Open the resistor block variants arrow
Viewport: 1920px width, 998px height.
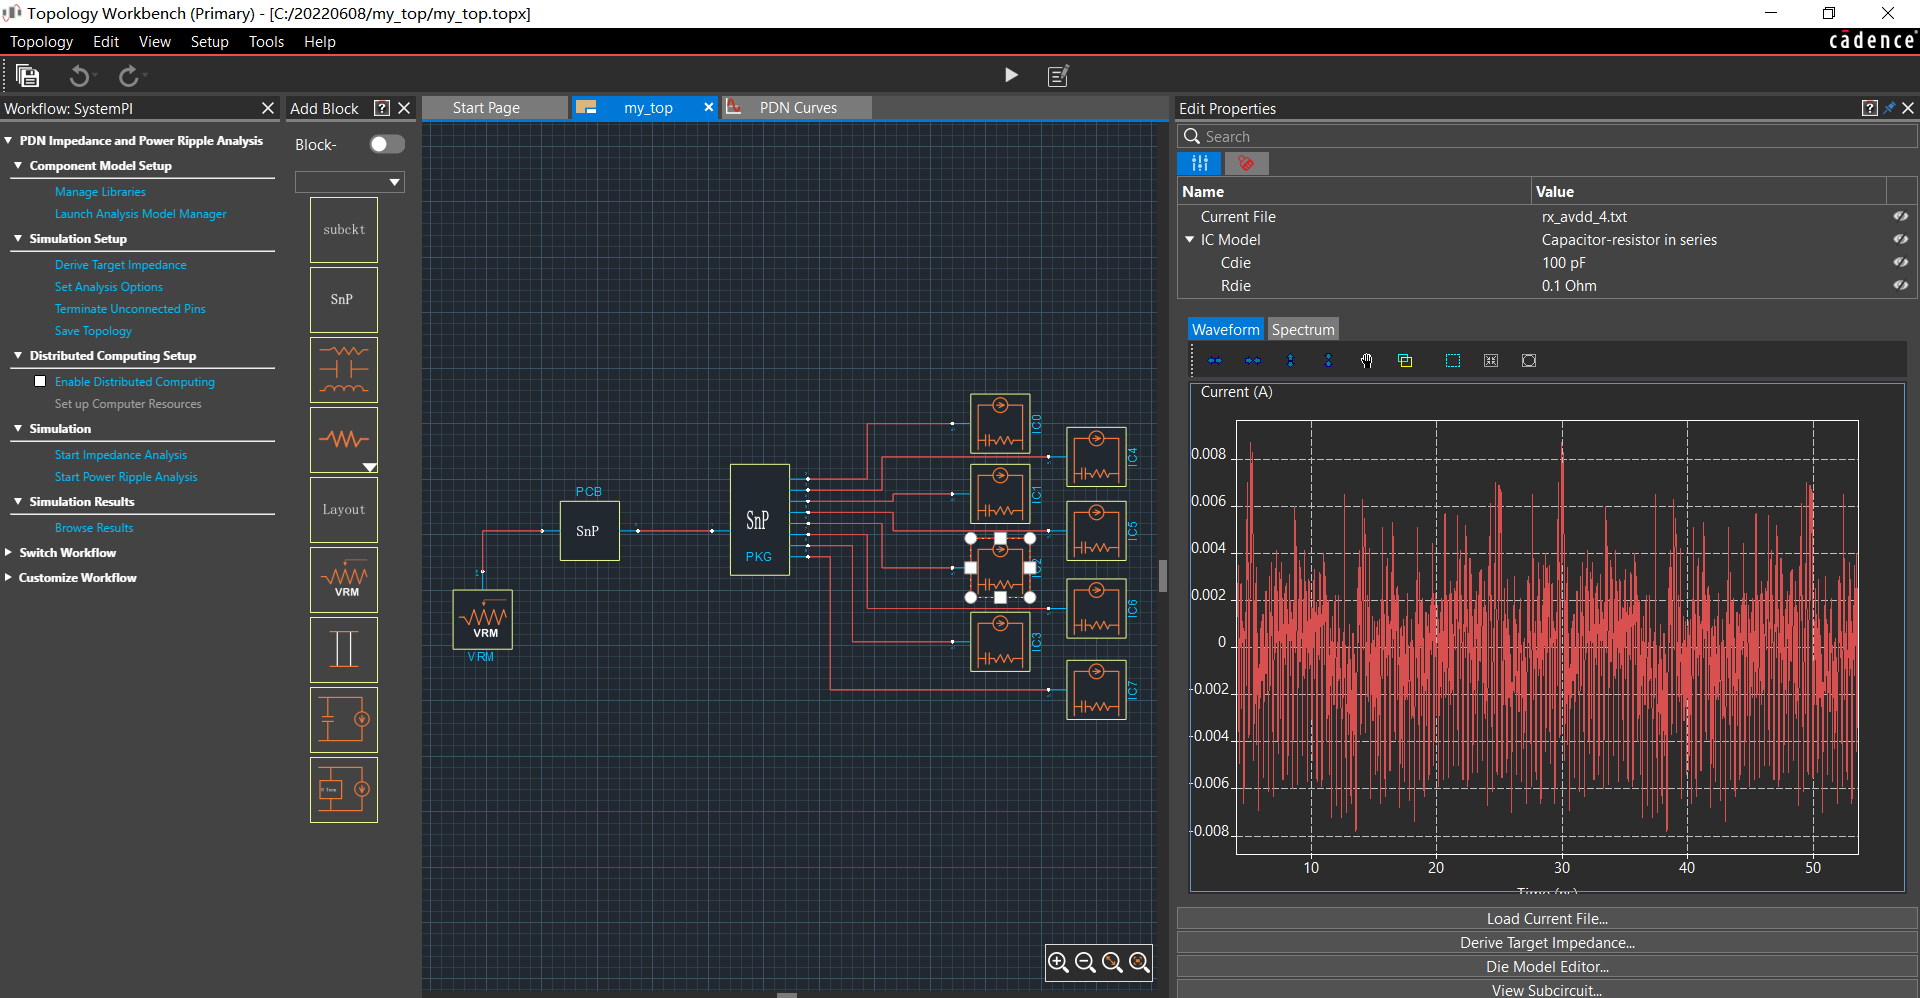[369, 467]
